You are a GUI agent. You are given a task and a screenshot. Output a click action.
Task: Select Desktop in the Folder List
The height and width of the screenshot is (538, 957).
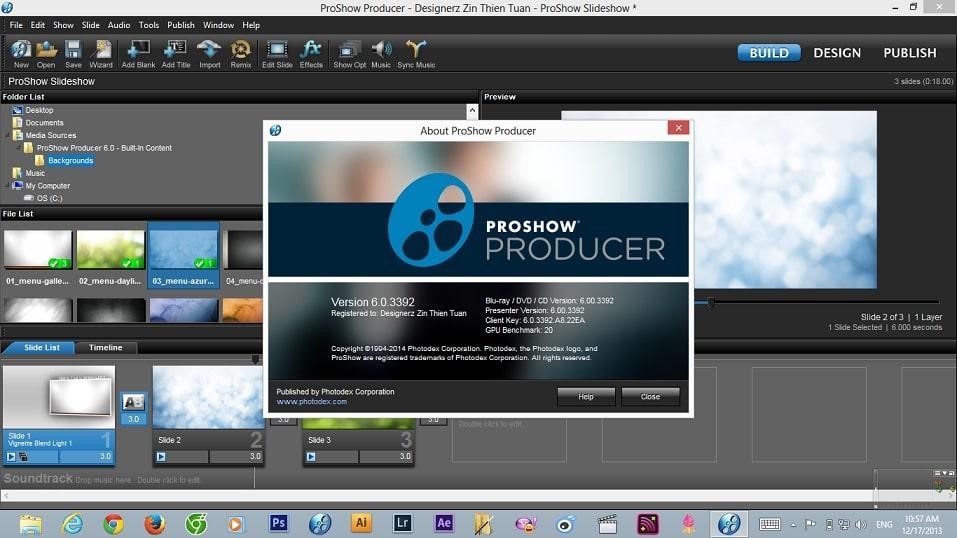(x=39, y=110)
